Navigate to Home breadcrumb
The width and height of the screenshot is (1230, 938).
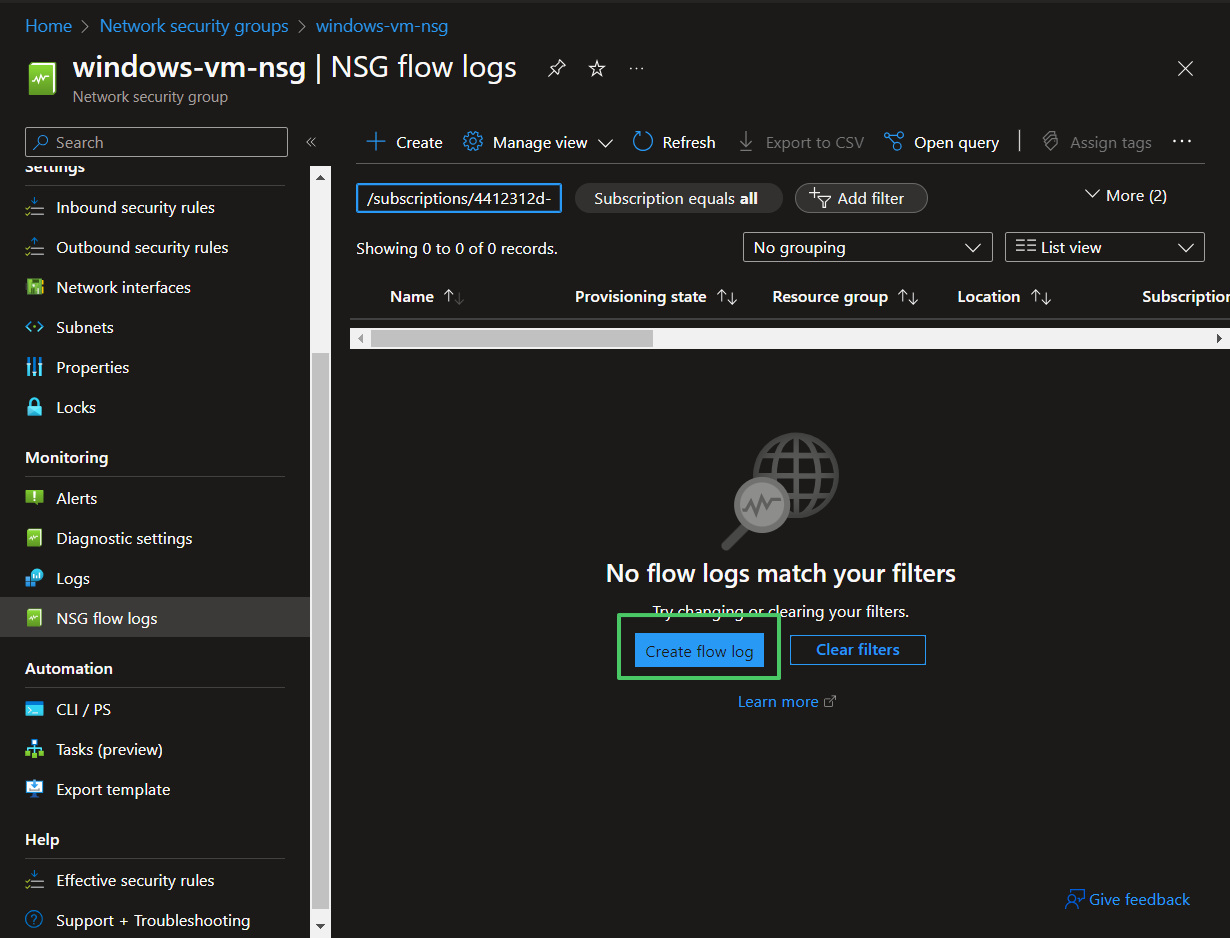tap(48, 26)
